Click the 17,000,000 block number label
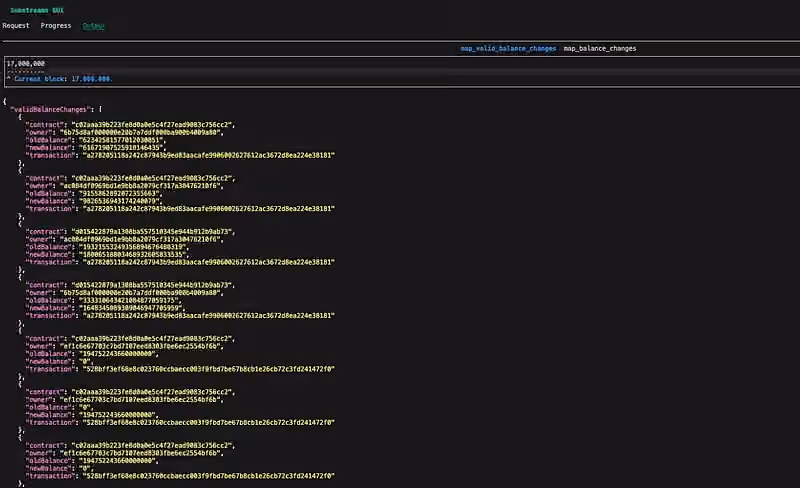The image size is (800, 488). click(26, 63)
